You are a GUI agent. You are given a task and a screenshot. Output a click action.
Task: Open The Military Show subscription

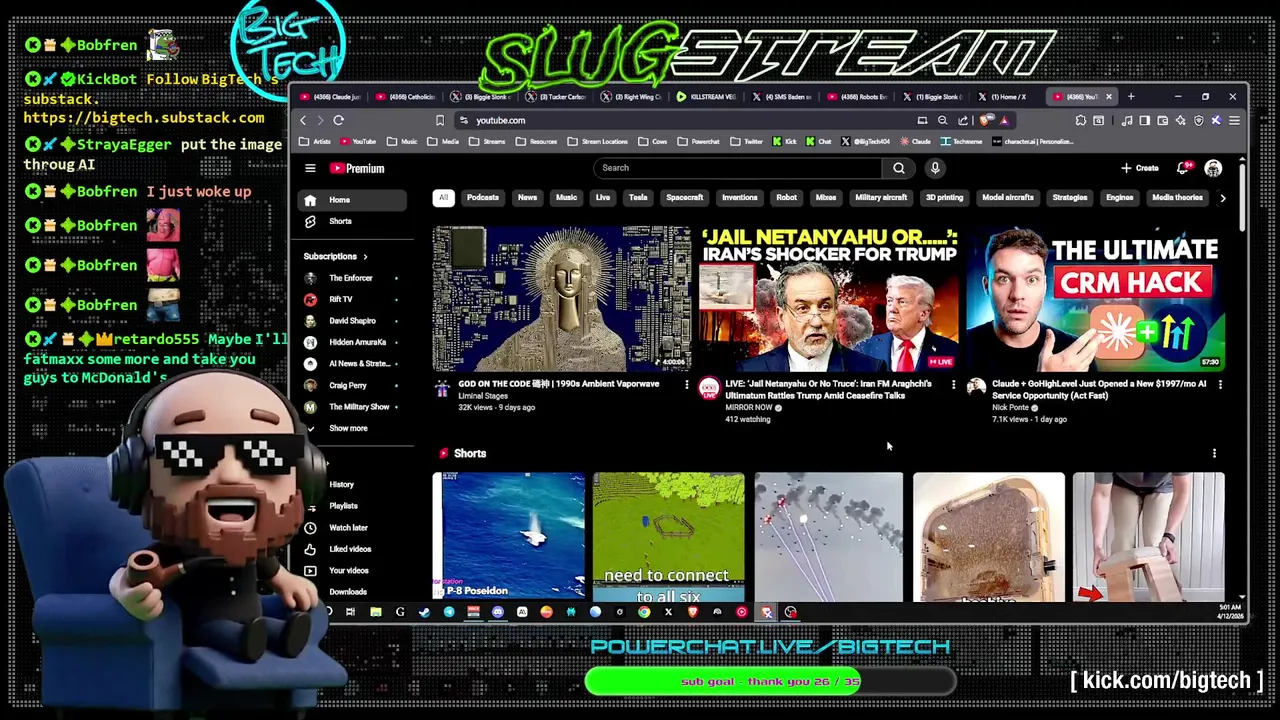[x=352, y=407]
